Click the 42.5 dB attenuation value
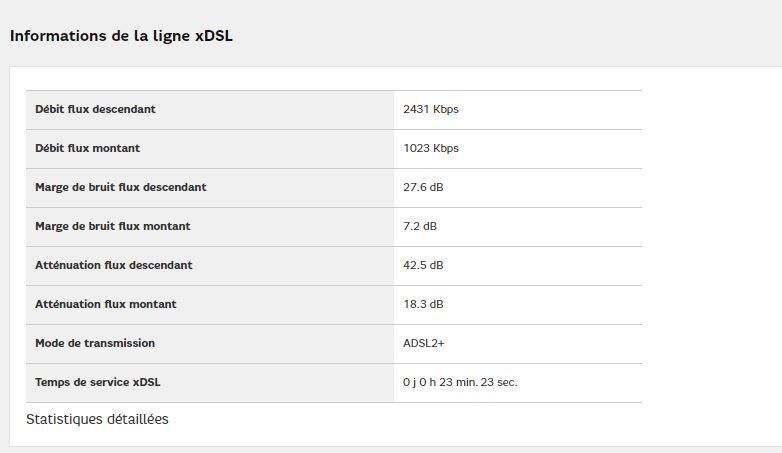The height and width of the screenshot is (453, 782). 423,265
